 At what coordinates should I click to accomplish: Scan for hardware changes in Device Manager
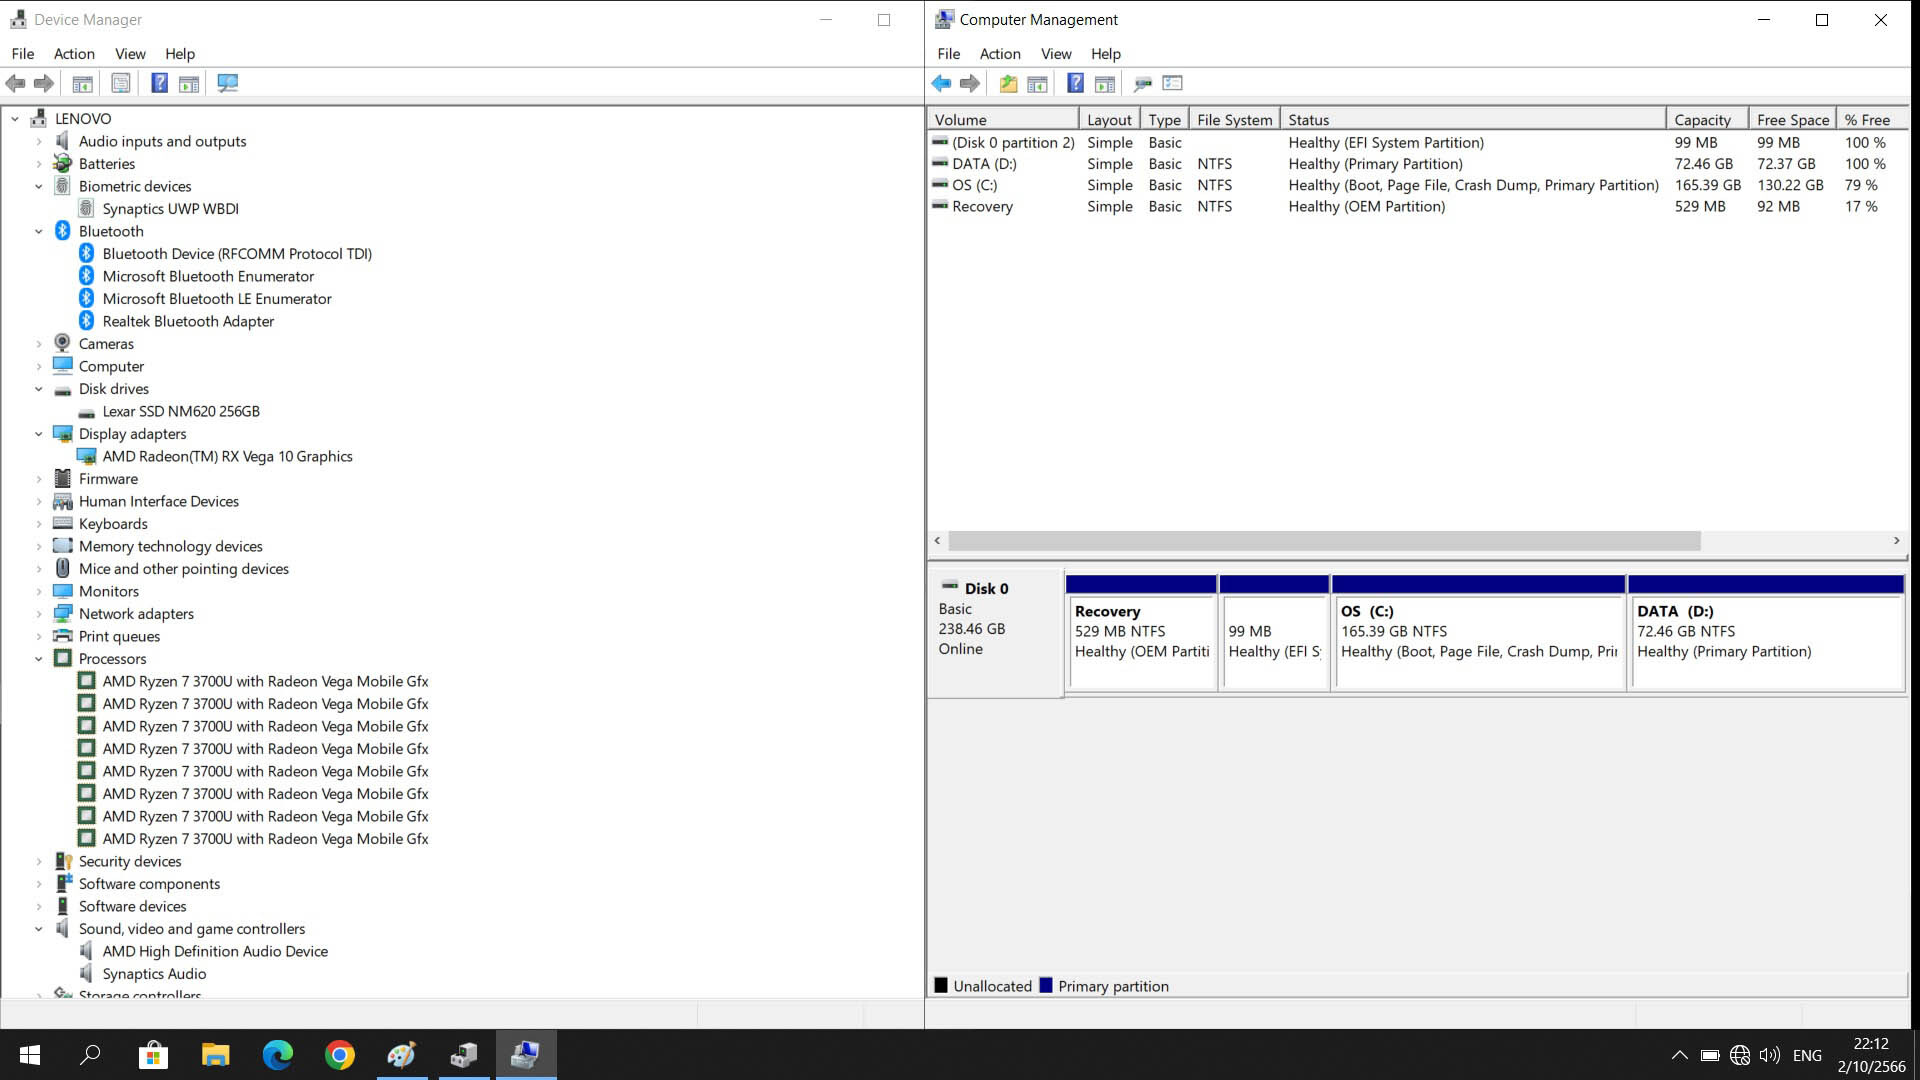(x=228, y=84)
